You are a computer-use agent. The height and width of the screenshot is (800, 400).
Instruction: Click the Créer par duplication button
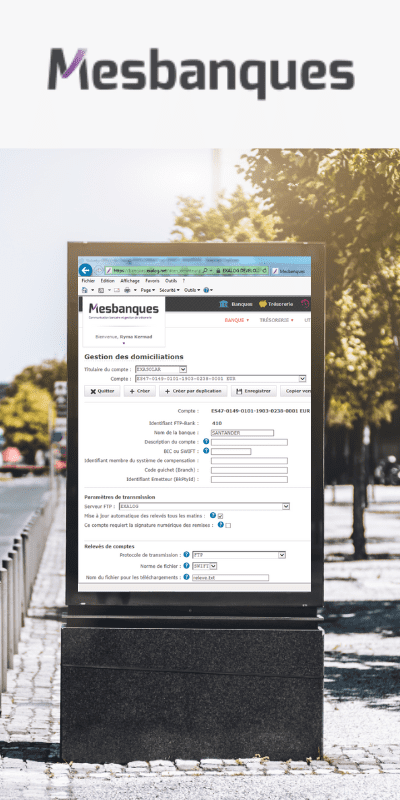tap(193, 391)
